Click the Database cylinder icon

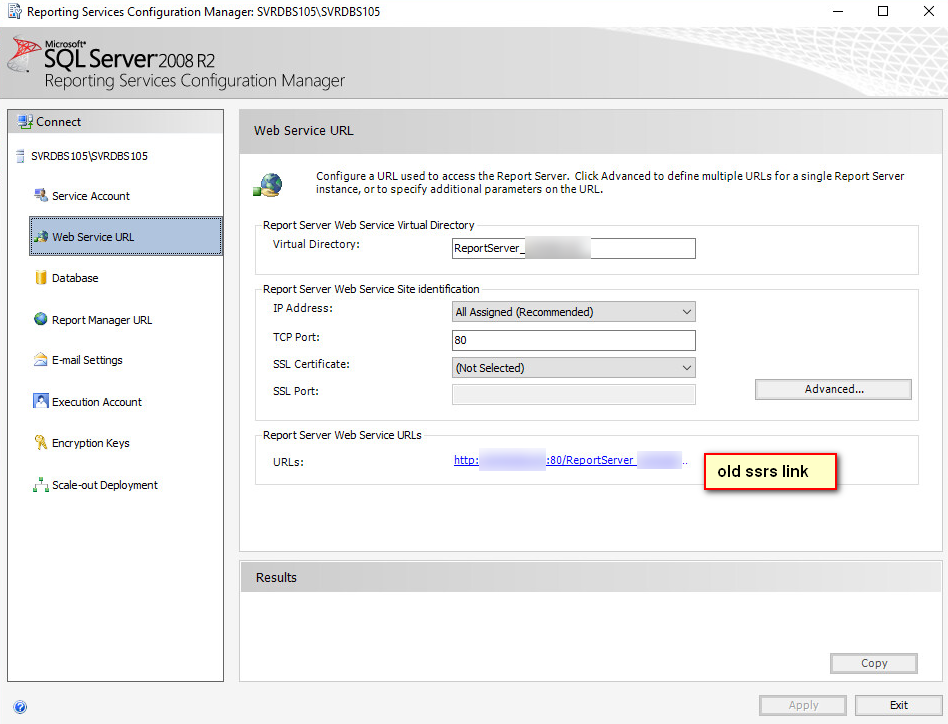coord(41,277)
